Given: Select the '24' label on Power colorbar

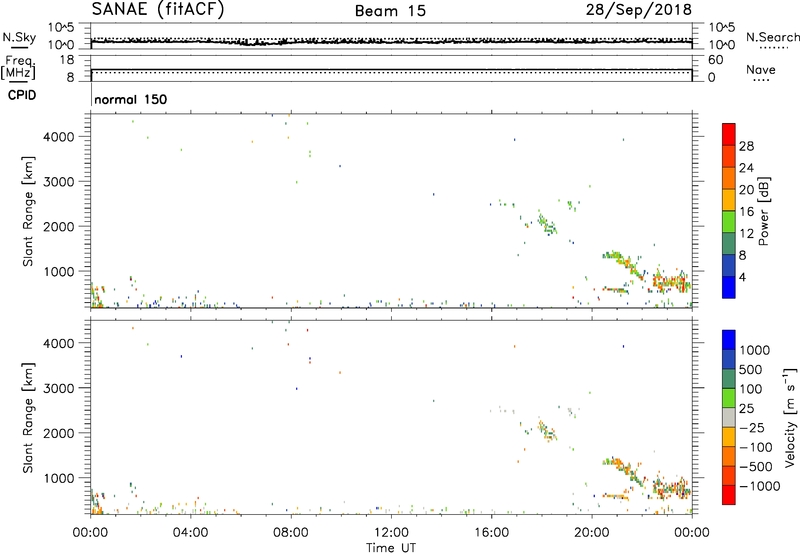Looking at the screenshot, I should tap(746, 168).
